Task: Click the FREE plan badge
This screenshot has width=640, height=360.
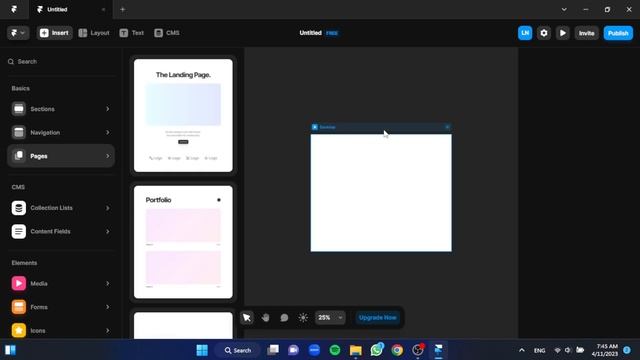Action: pyautogui.click(x=332, y=33)
